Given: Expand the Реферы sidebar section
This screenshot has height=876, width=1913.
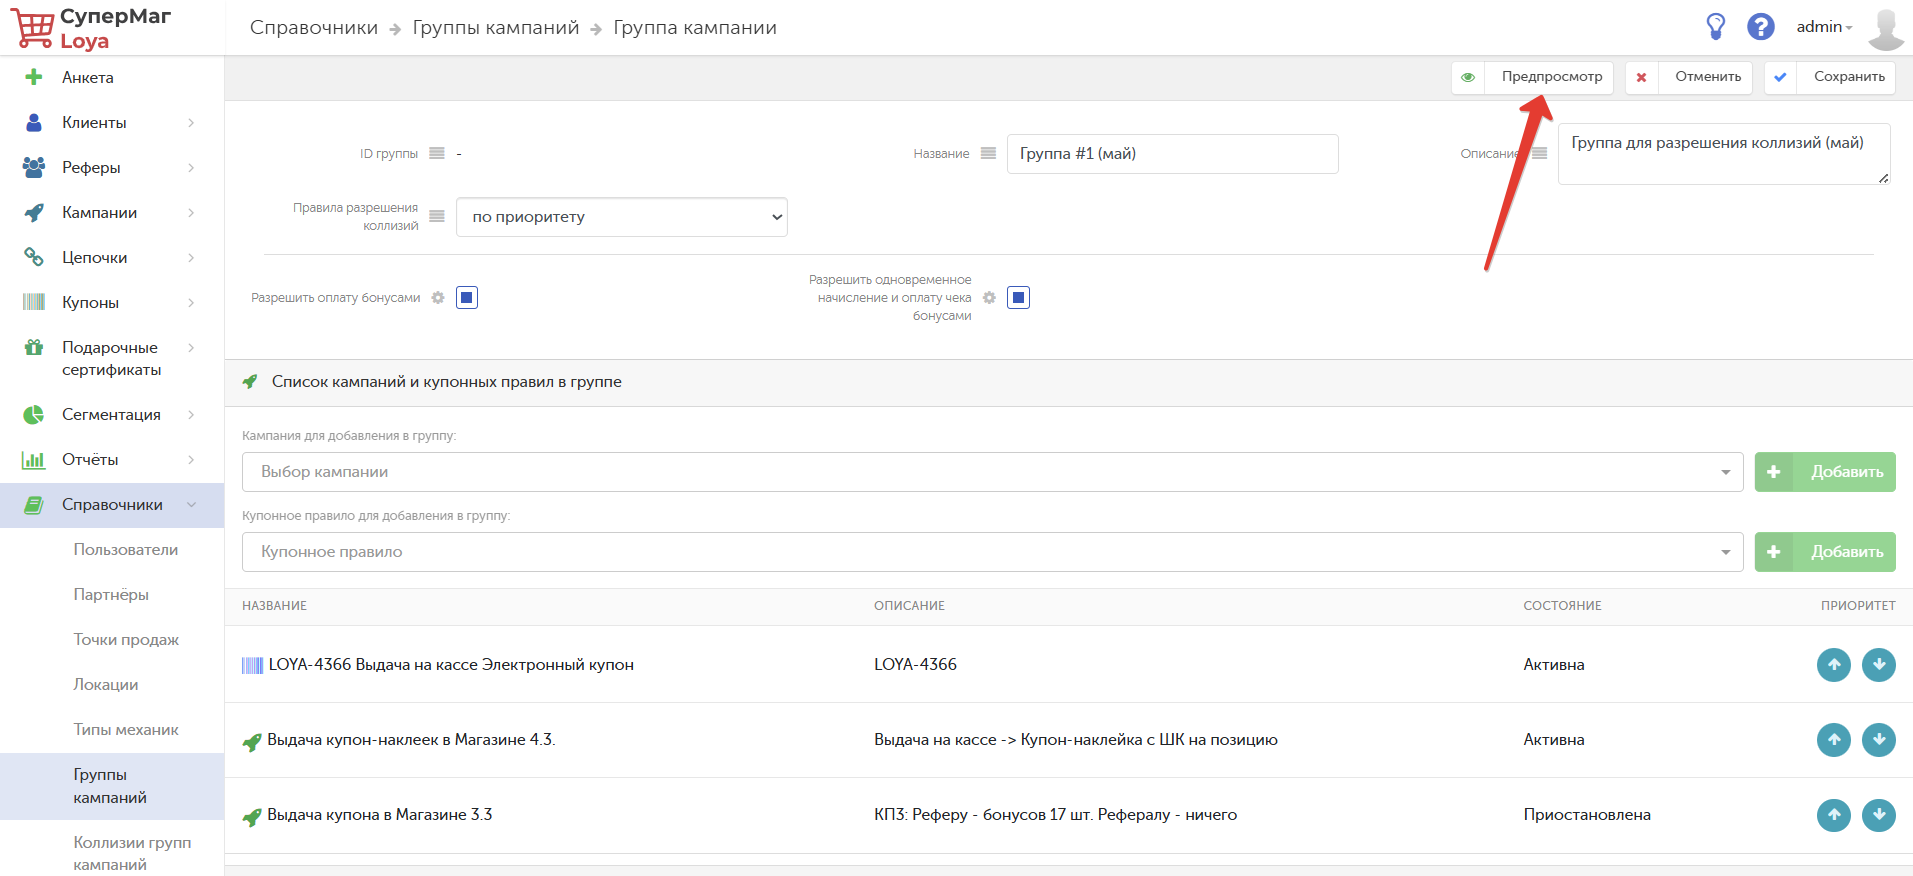Looking at the screenshot, I should (191, 167).
